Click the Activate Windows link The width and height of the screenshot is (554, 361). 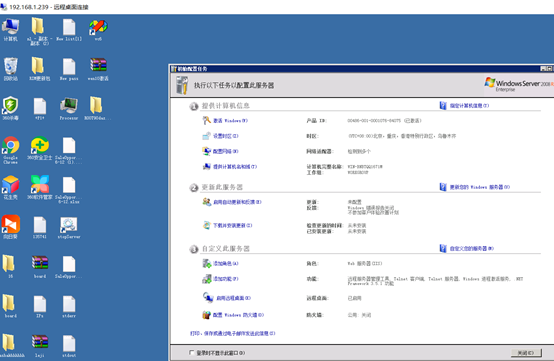point(230,121)
